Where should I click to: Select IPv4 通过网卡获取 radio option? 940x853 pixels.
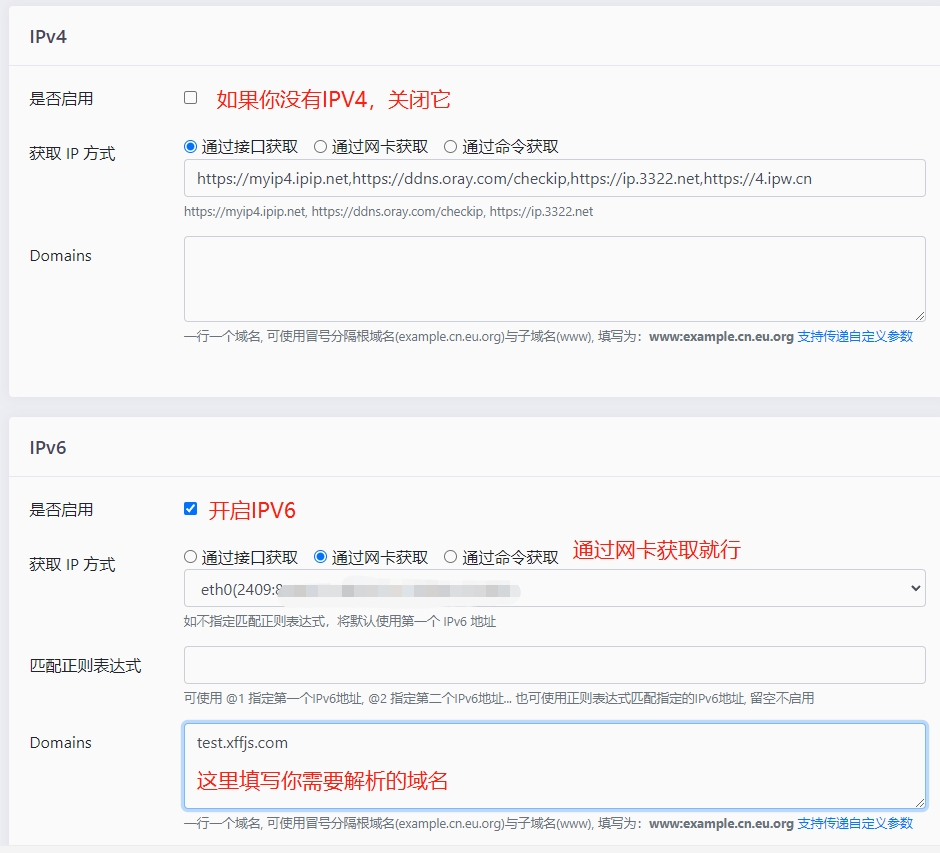pyautogui.click(x=320, y=147)
